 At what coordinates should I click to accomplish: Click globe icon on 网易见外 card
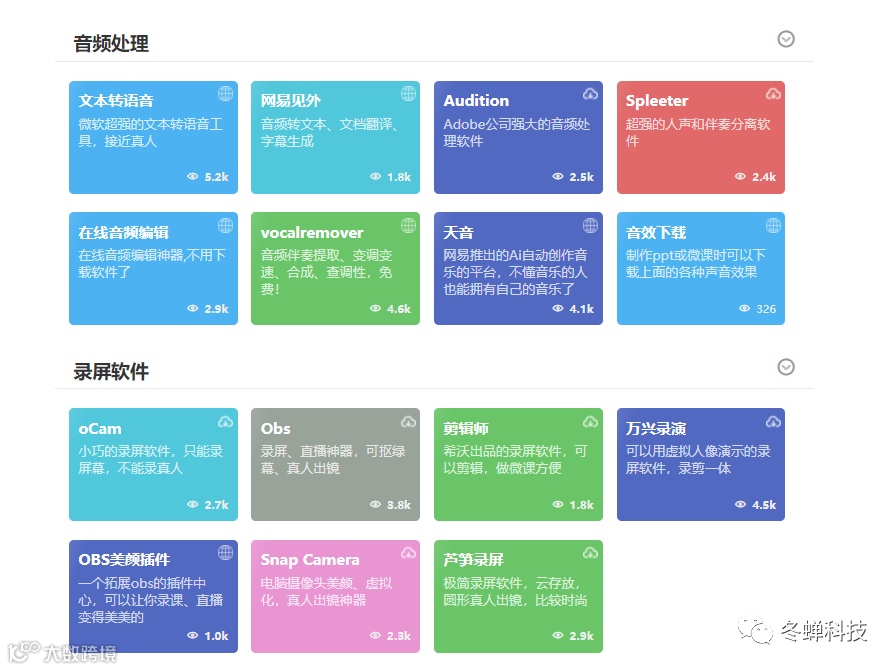coord(408,93)
